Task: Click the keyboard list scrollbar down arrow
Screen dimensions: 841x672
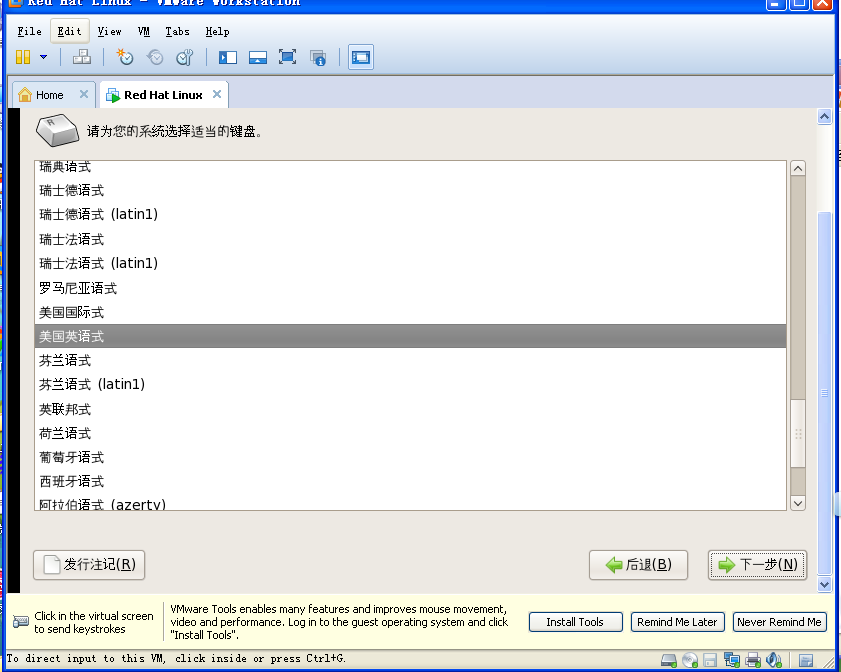Action: pyautogui.click(x=797, y=502)
